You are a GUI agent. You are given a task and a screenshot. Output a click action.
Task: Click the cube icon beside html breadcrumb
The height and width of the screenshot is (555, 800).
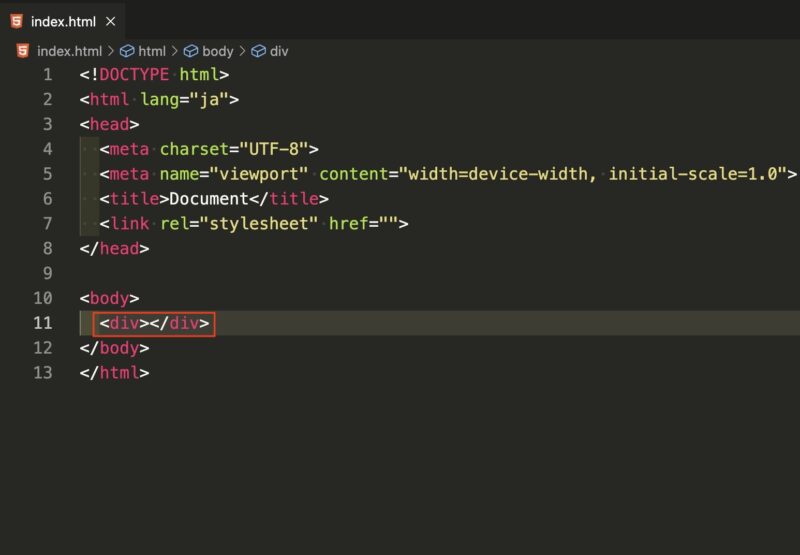[x=127, y=51]
